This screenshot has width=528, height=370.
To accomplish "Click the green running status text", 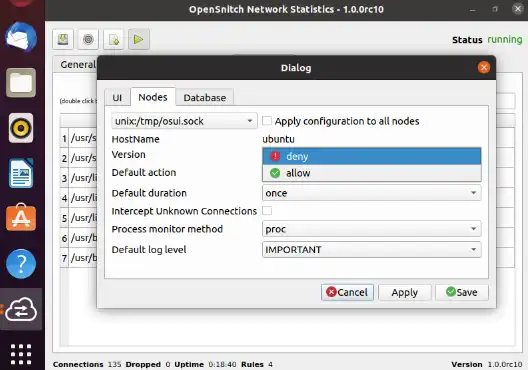I will pyautogui.click(x=505, y=40).
